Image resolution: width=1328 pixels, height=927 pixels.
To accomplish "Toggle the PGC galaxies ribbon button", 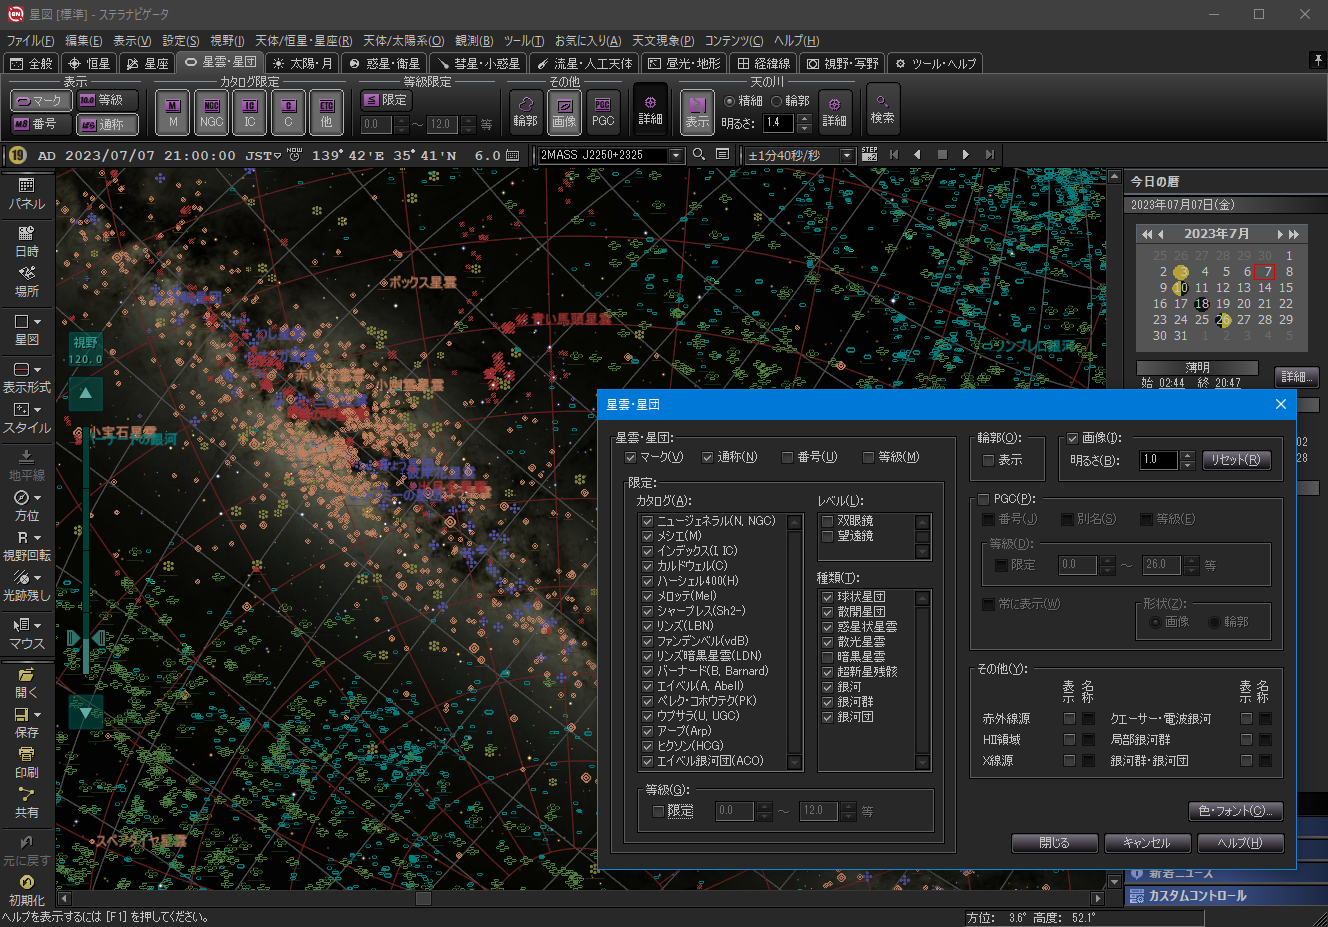I will (x=603, y=110).
